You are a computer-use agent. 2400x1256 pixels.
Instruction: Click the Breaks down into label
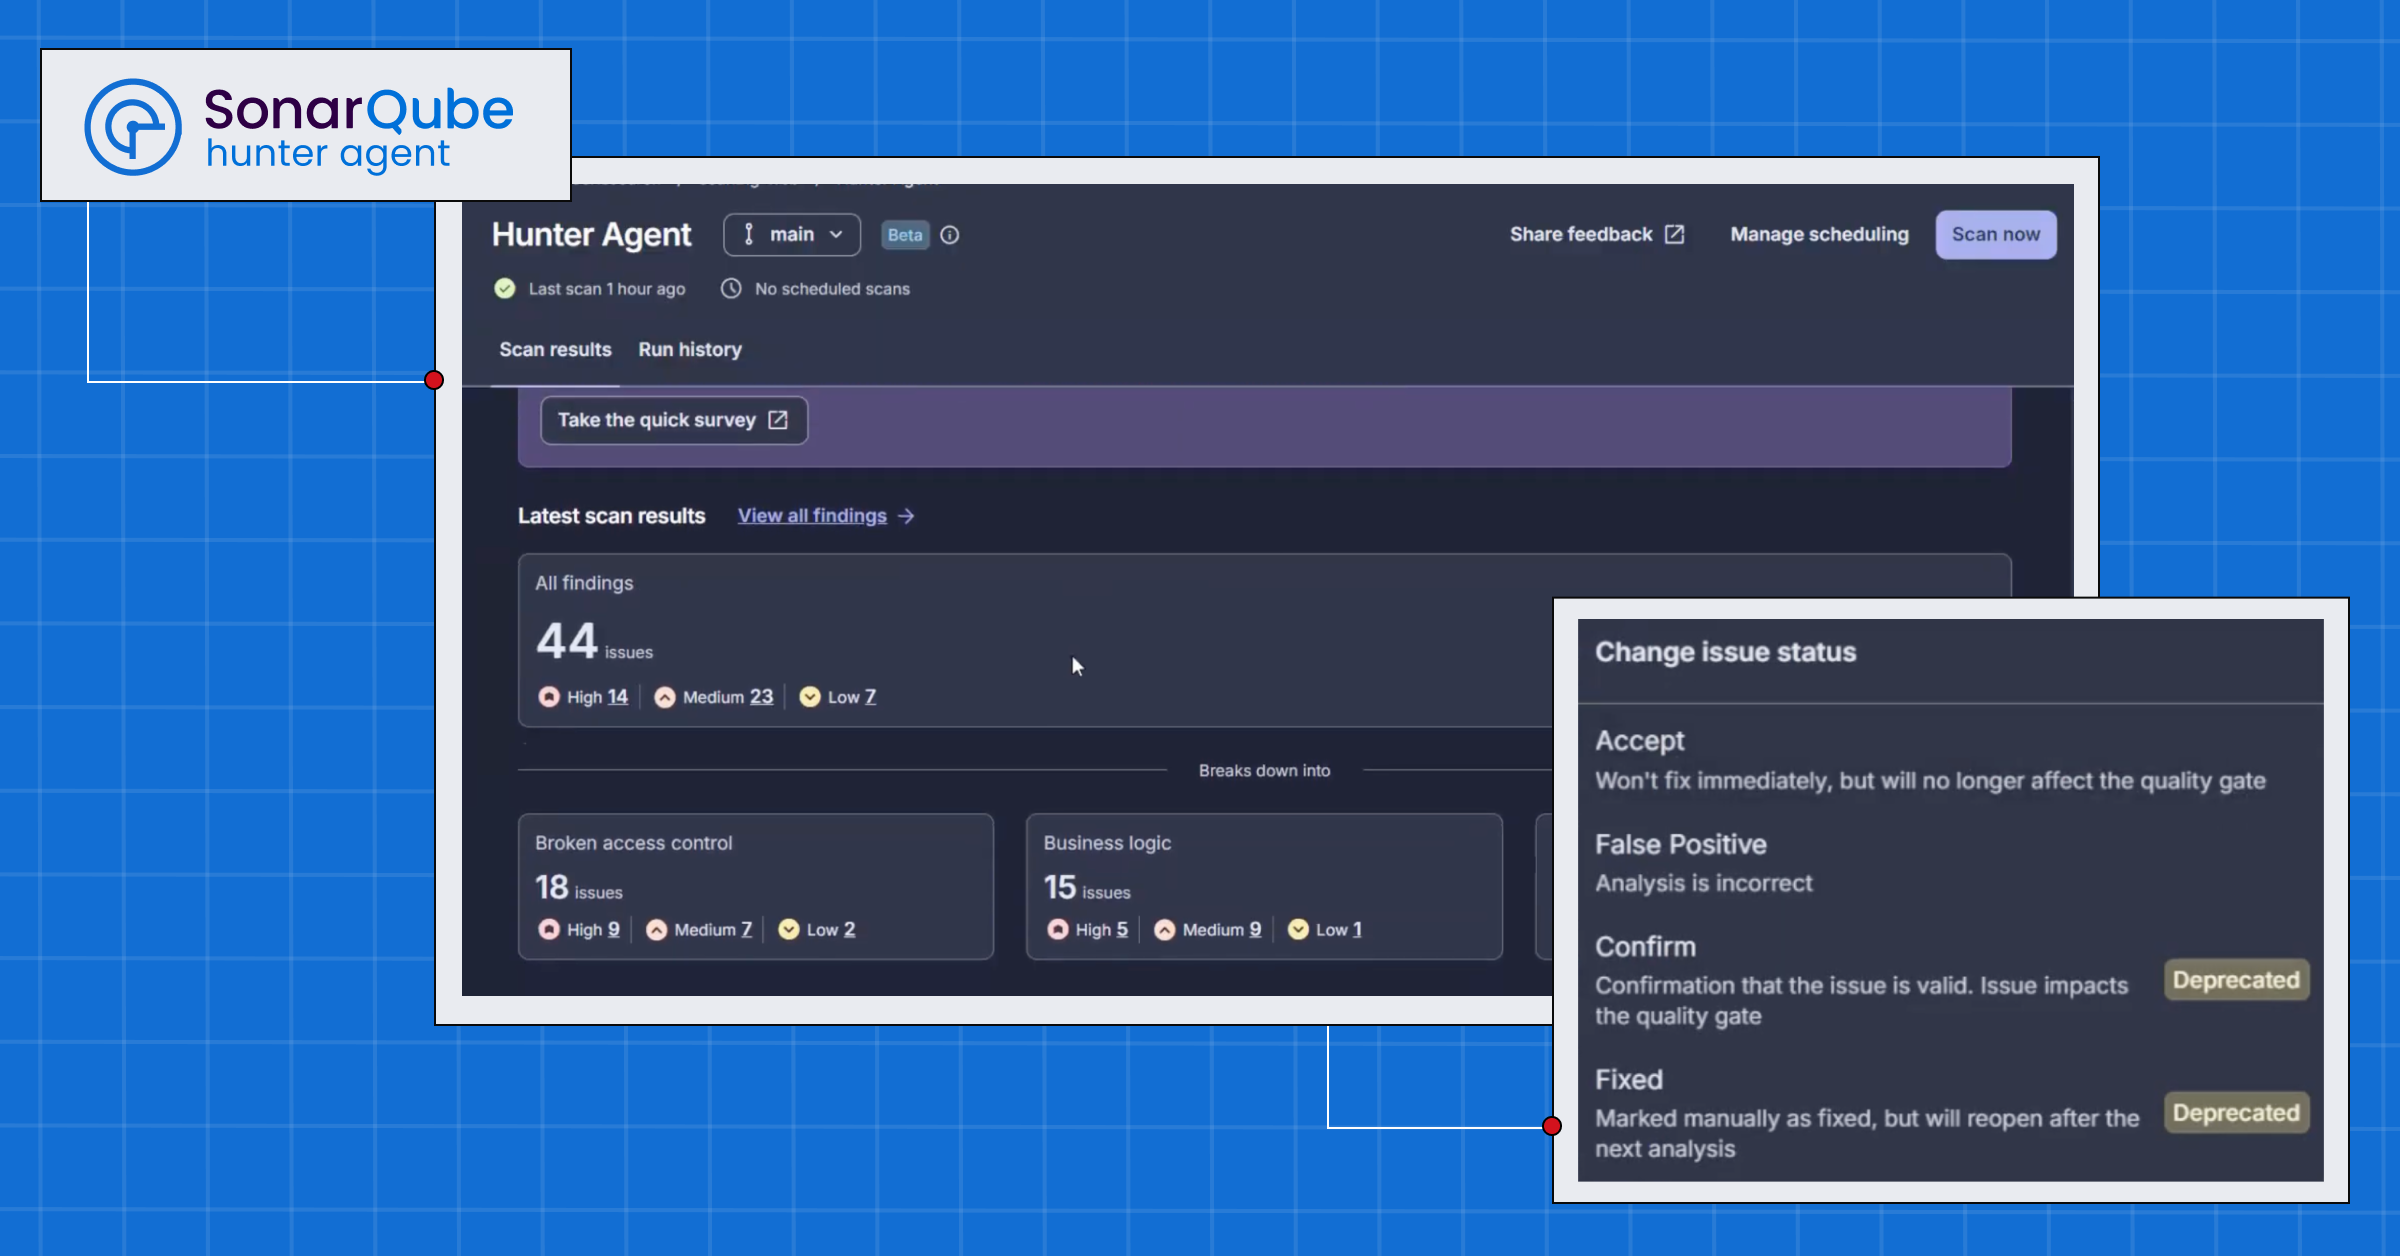[x=1264, y=770]
